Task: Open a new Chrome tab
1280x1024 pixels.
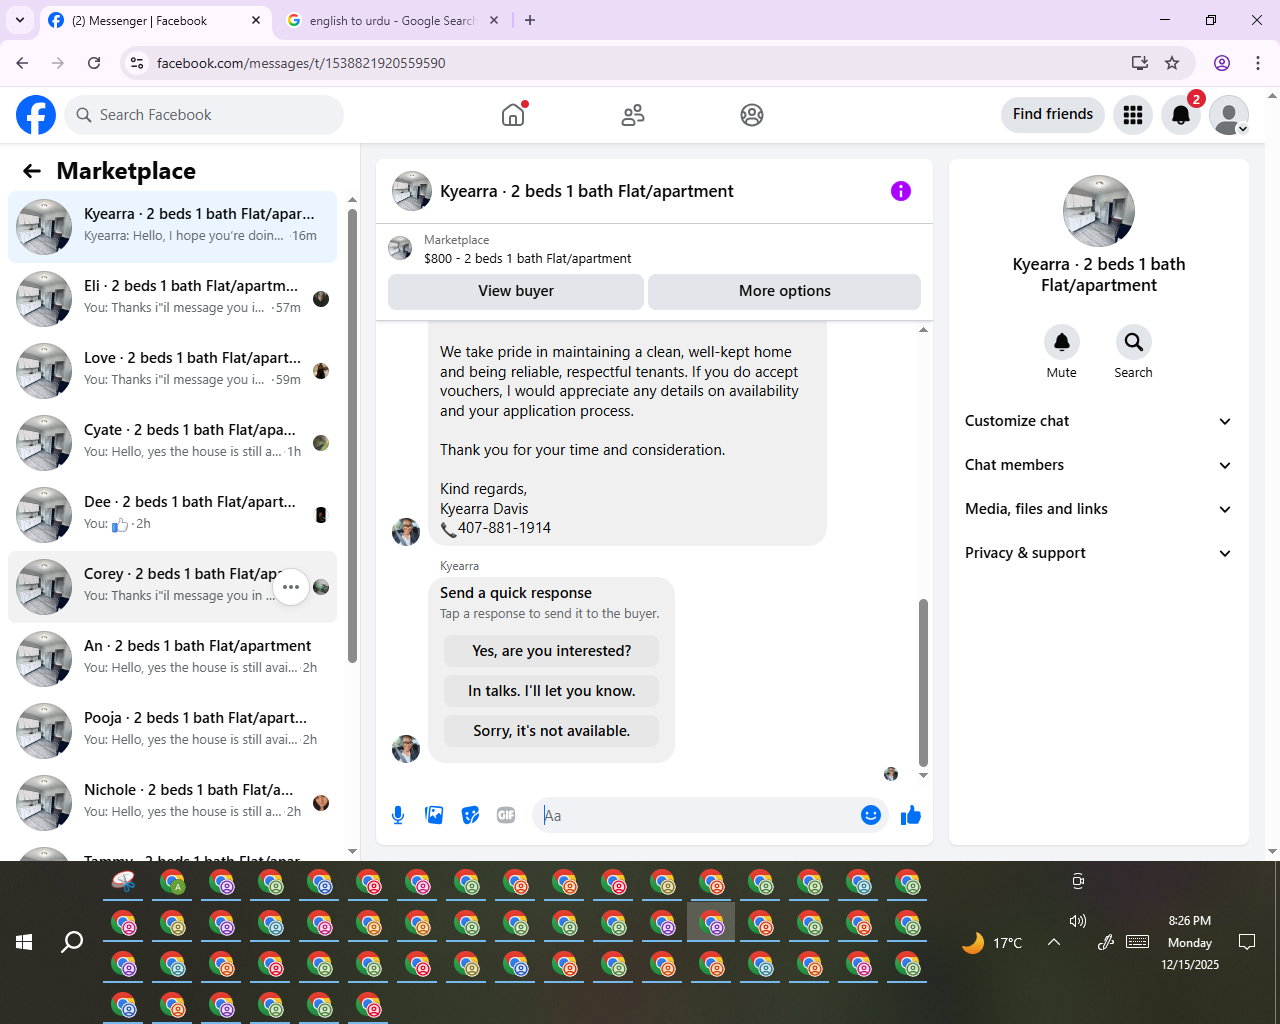Action: point(530,20)
